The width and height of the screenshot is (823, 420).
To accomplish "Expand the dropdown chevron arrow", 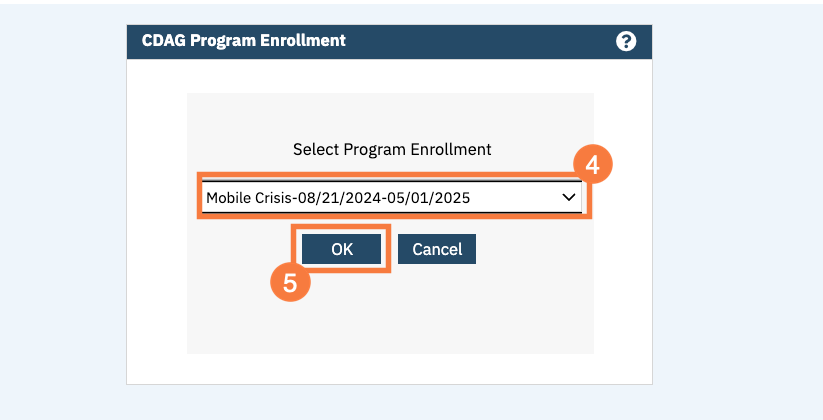I will tap(569, 198).
